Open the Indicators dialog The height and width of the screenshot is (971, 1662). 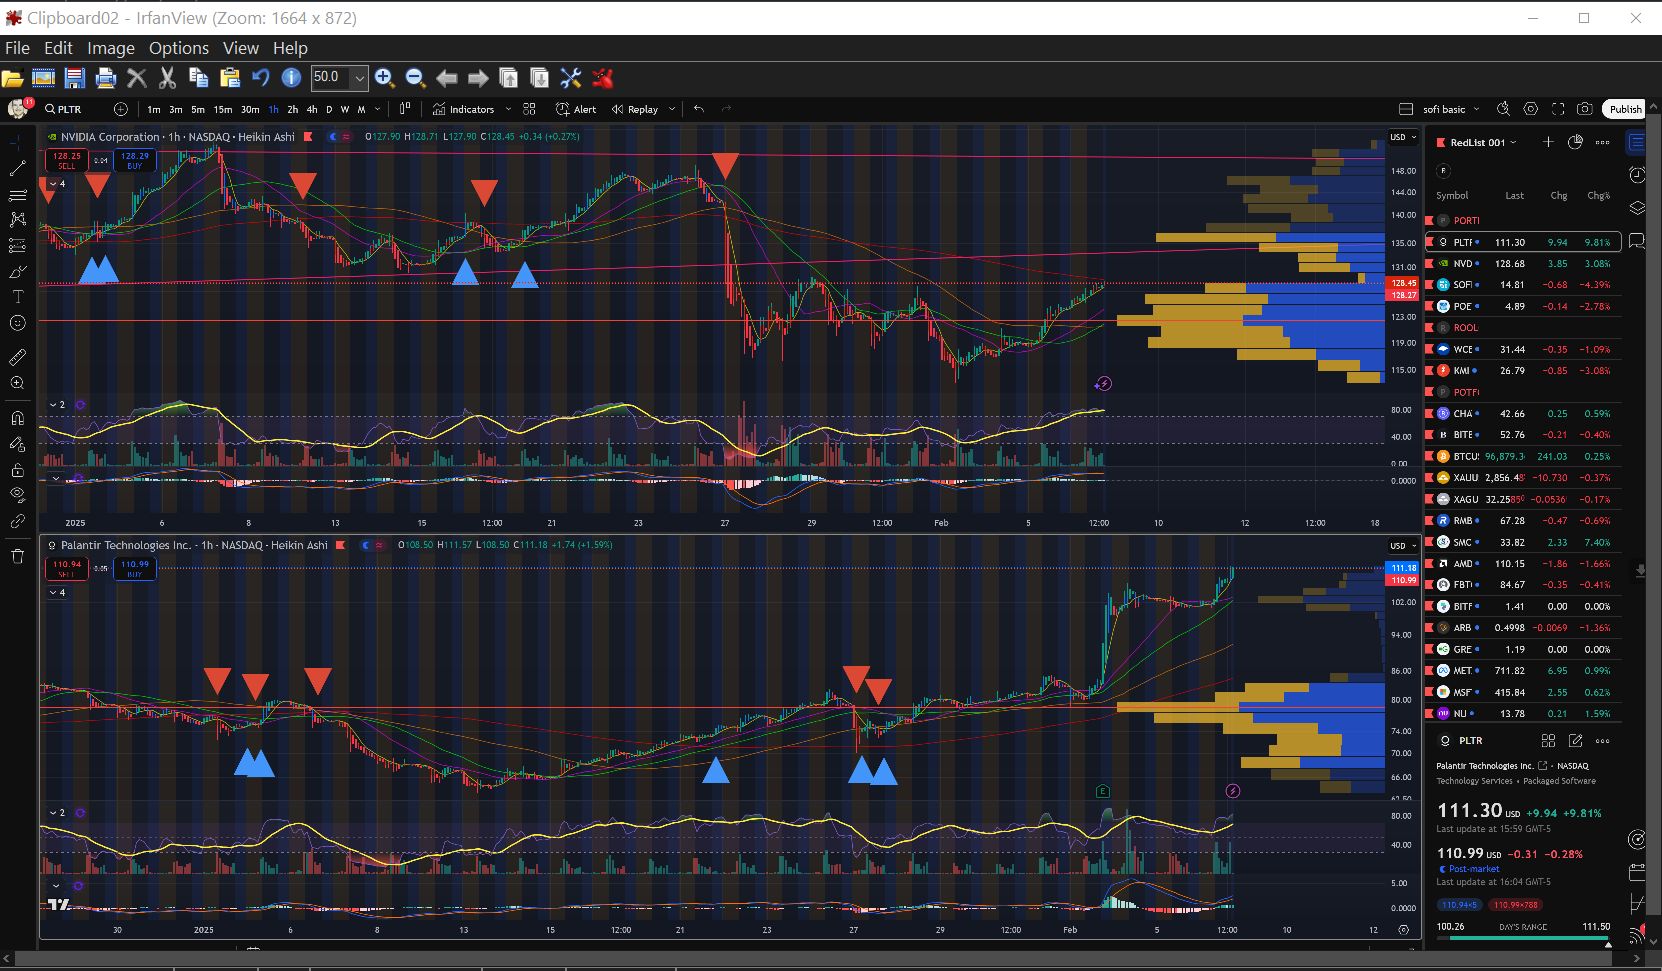(463, 109)
